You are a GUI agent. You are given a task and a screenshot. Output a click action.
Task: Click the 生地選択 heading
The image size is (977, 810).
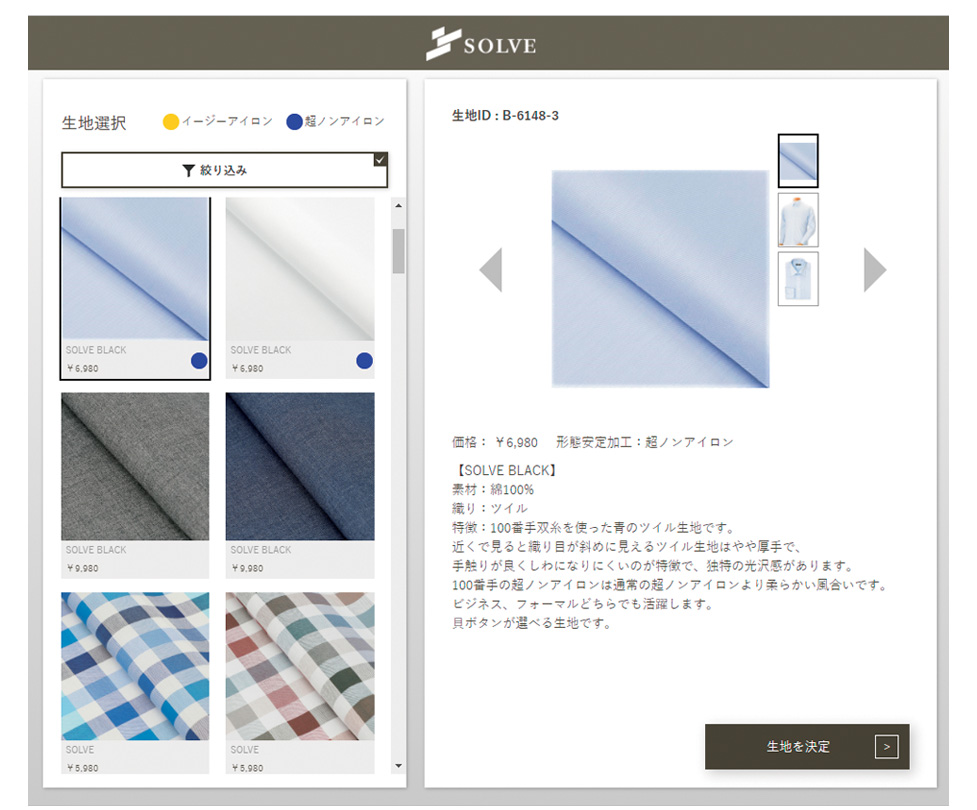(94, 123)
